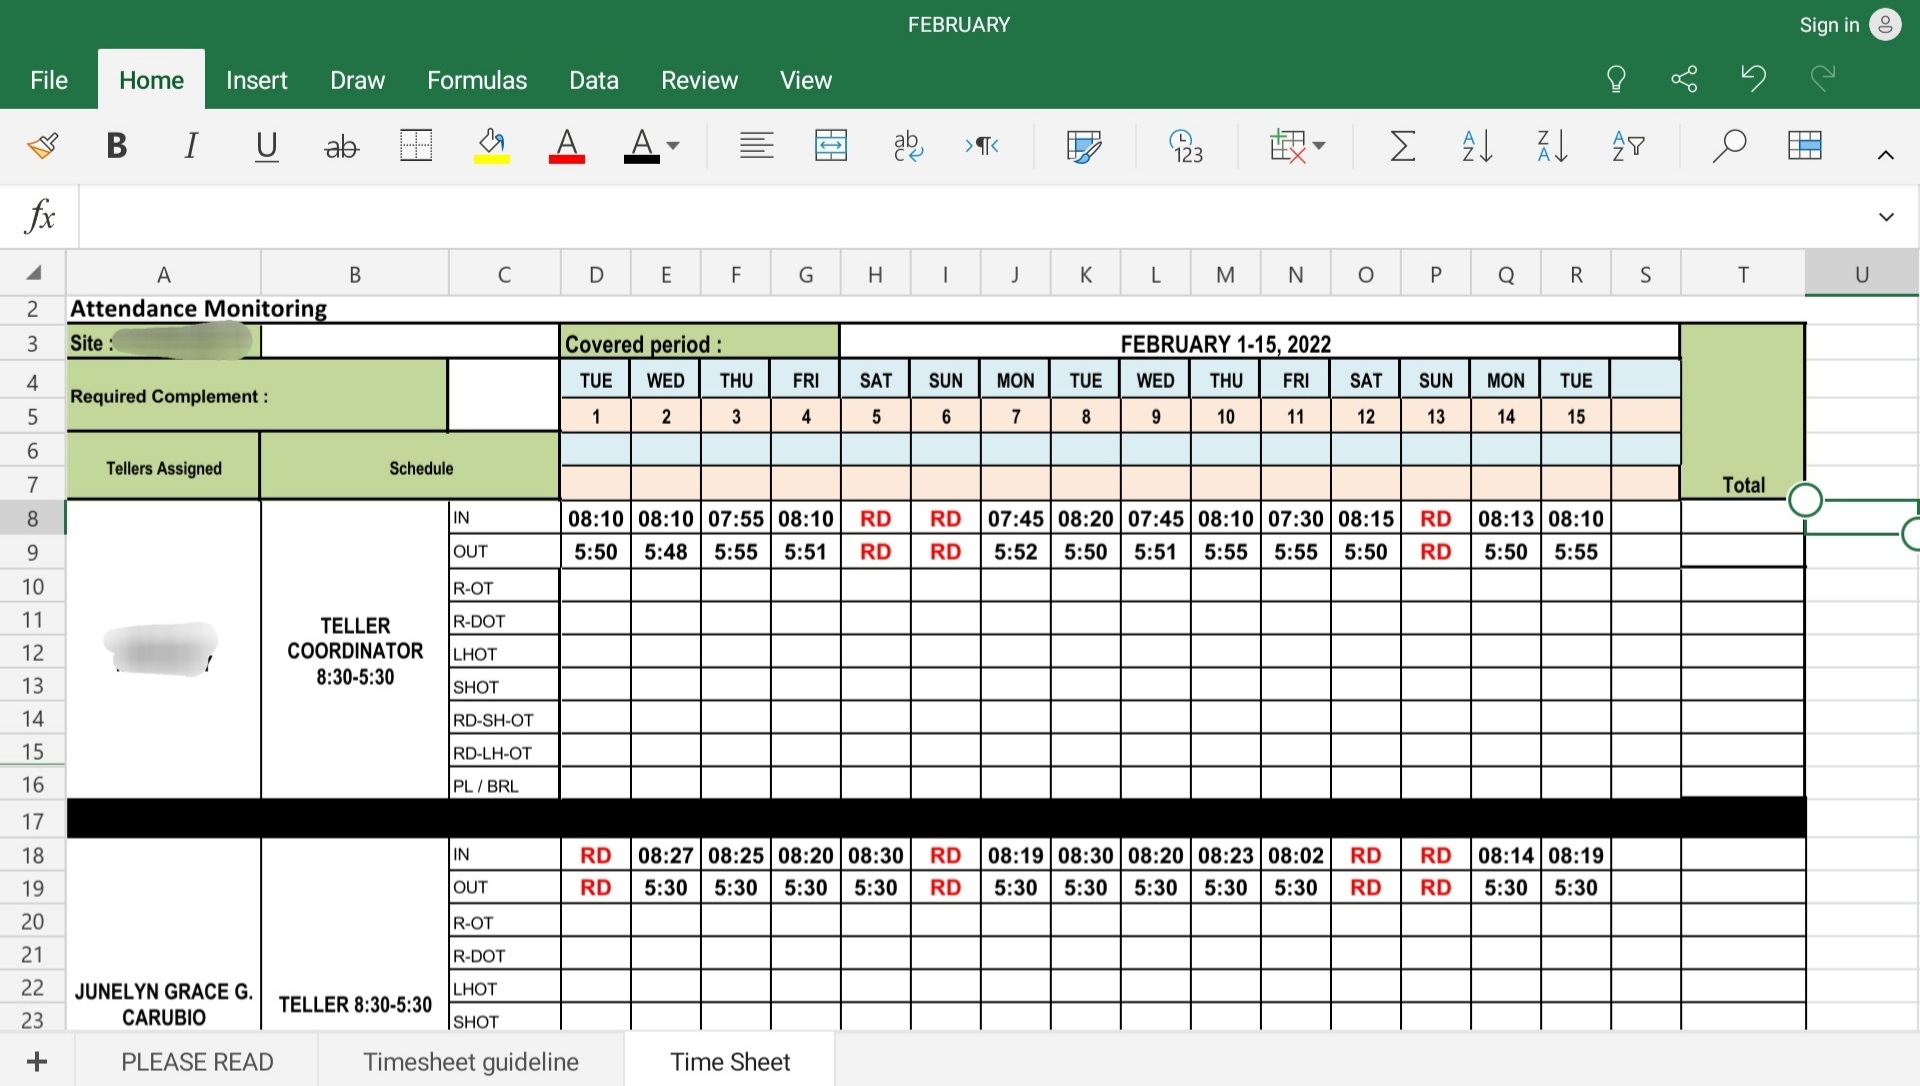Toggle italic formatting
The height and width of the screenshot is (1086, 1920).
[190, 146]
